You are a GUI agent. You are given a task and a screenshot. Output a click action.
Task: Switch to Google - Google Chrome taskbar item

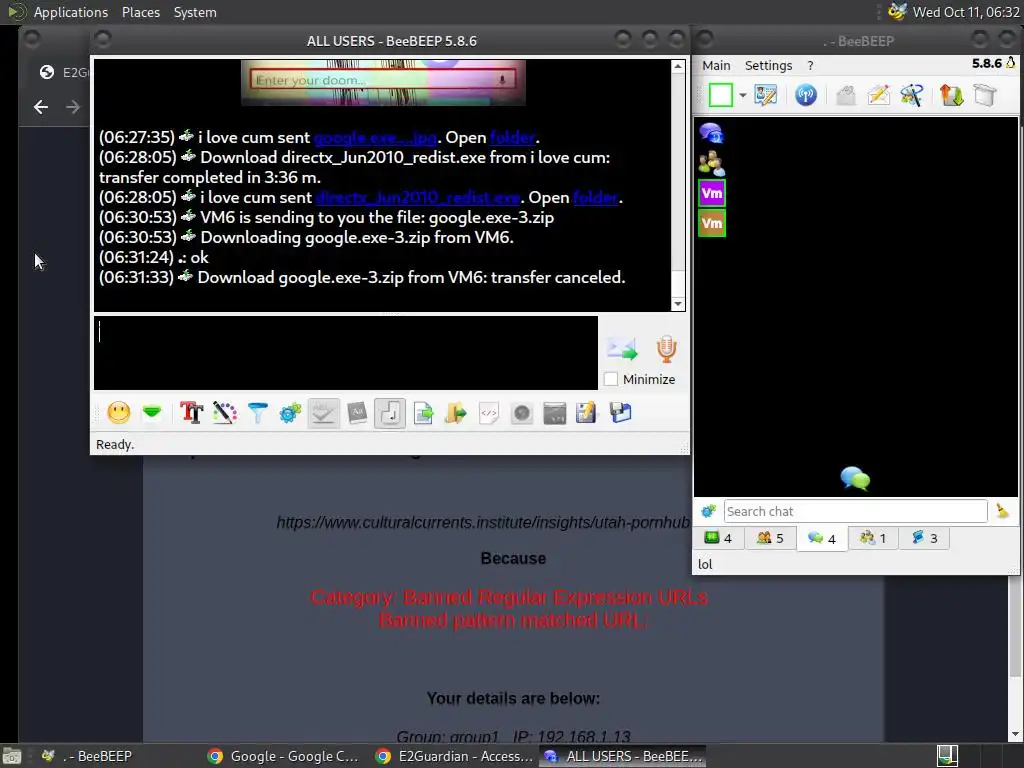(x=283, y=756)
